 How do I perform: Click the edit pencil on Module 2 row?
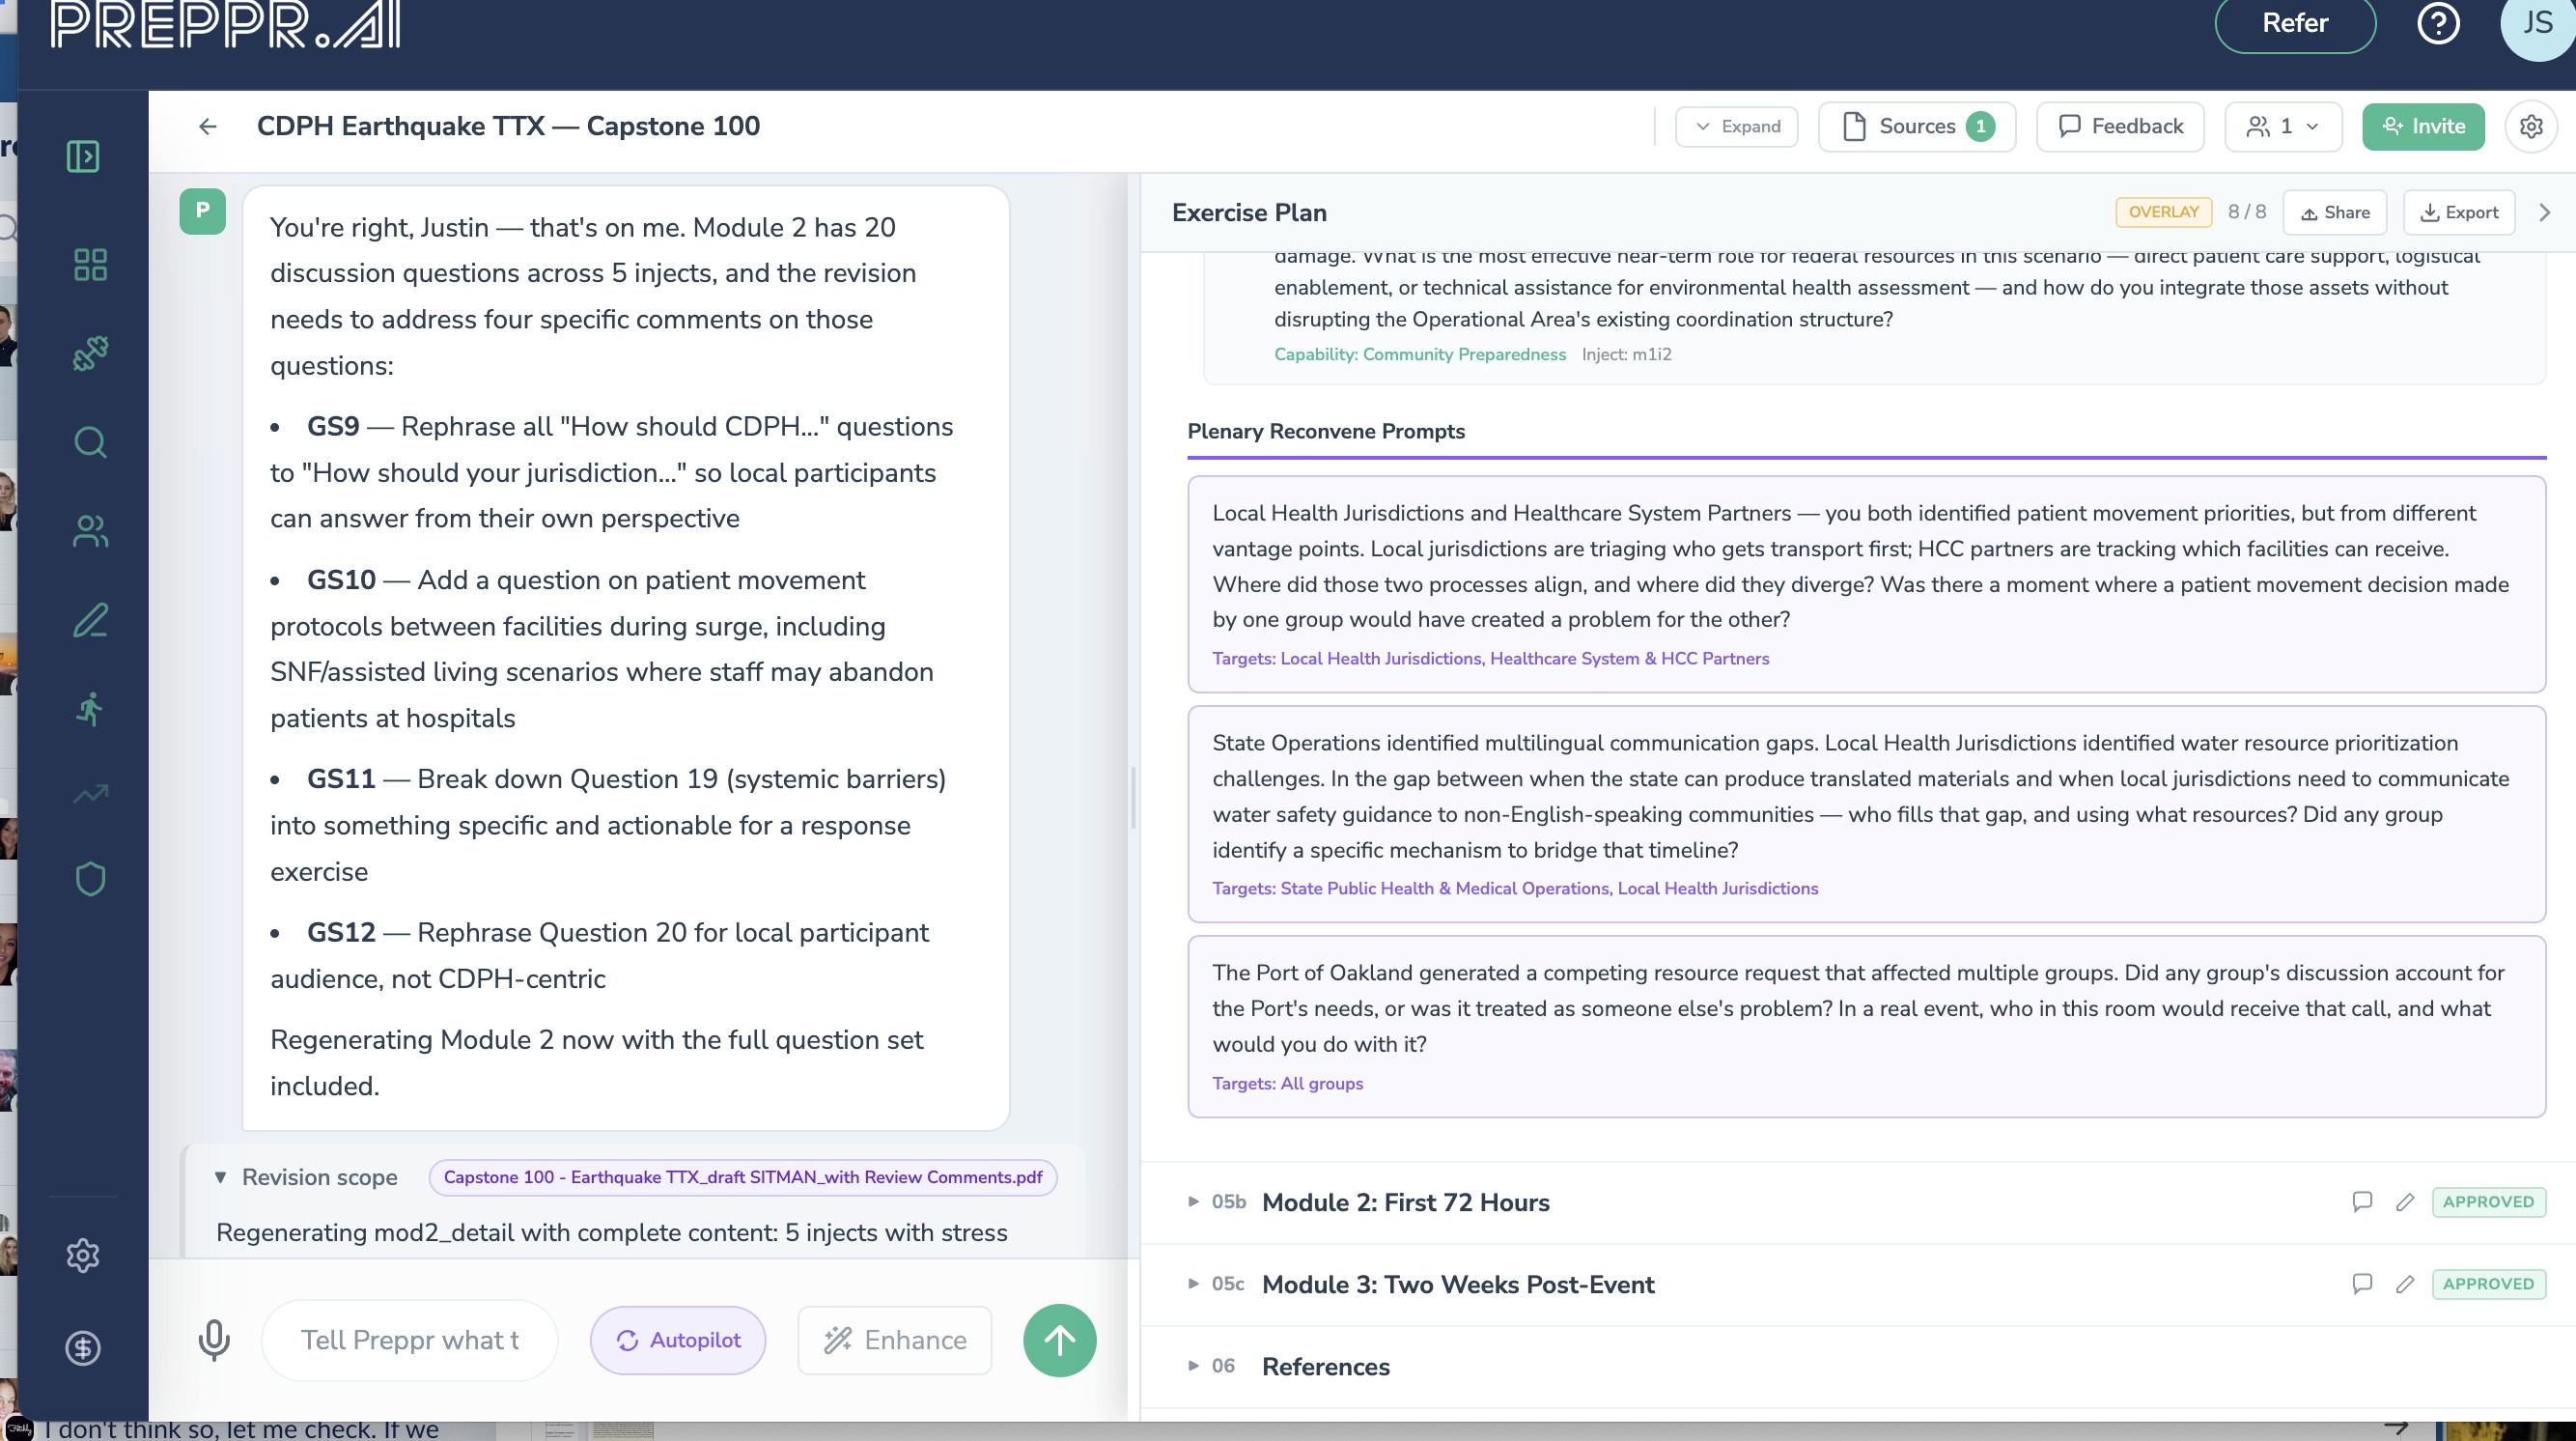click(2405, 1202)
